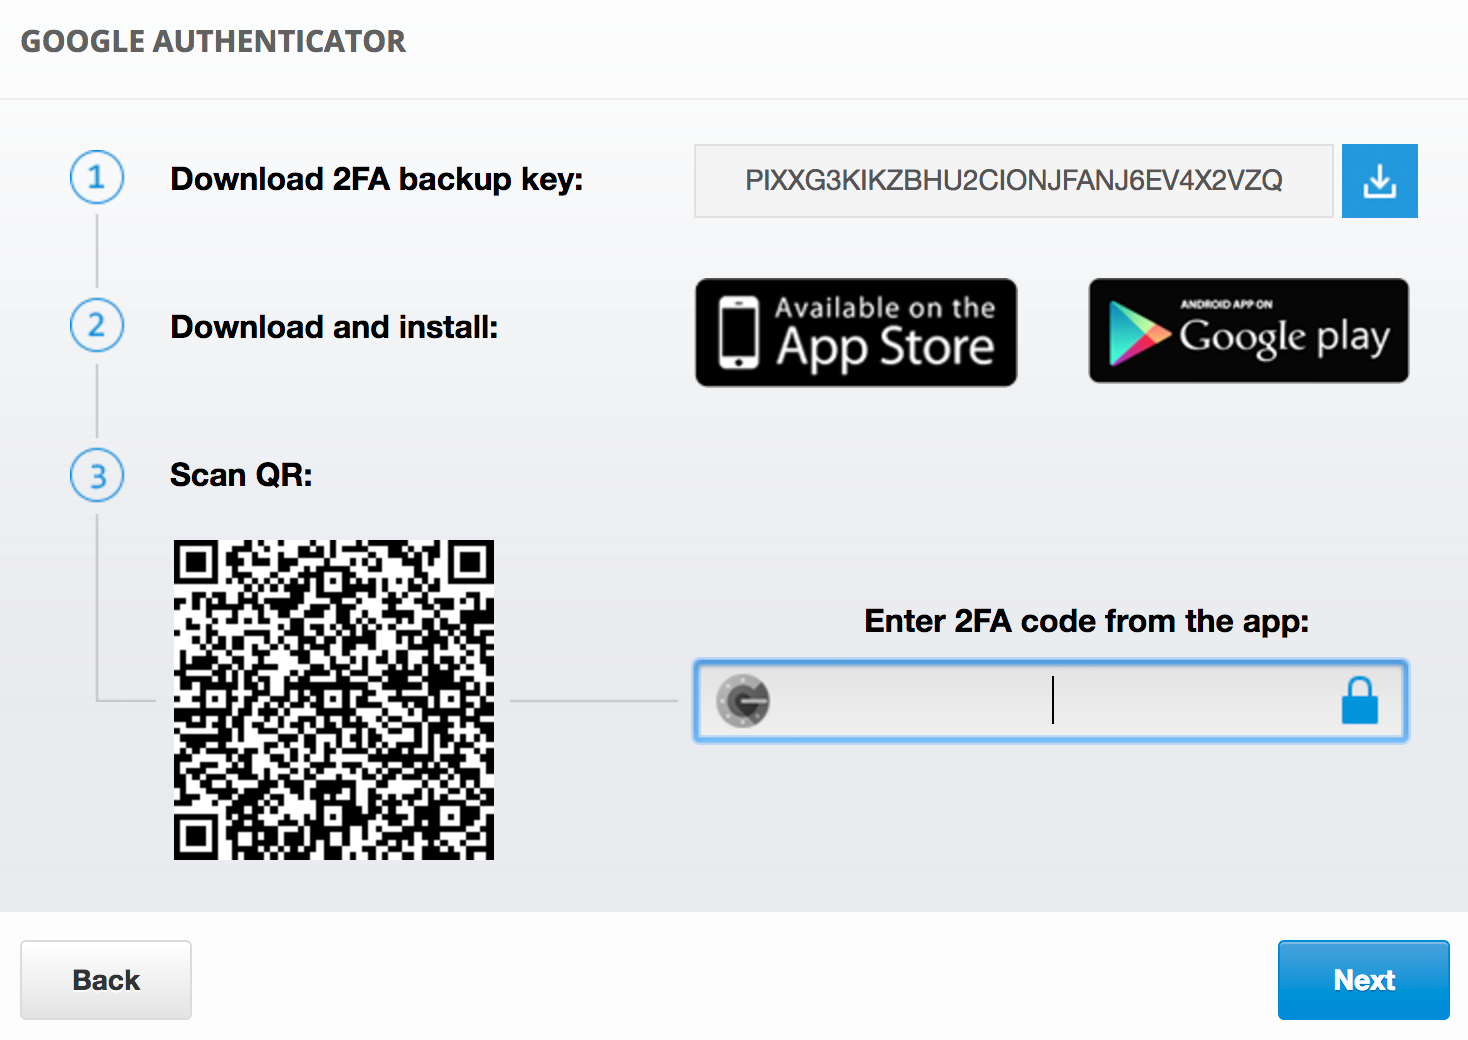Click the QR code image

coord(334,700)
